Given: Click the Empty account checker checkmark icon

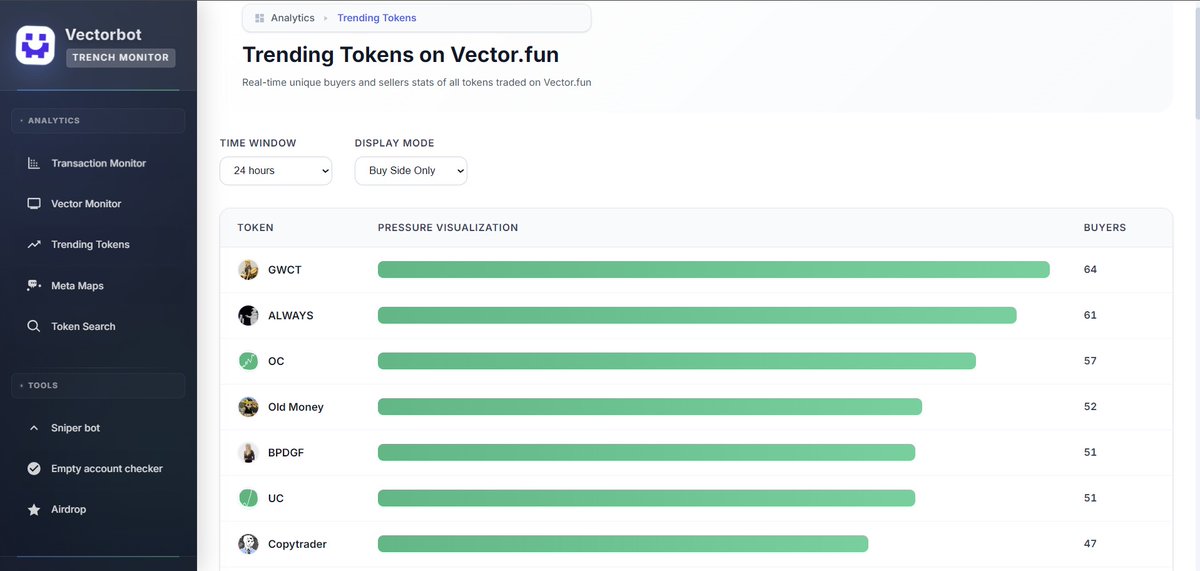Looking at the screenshot, I should (x=33, y=469).
